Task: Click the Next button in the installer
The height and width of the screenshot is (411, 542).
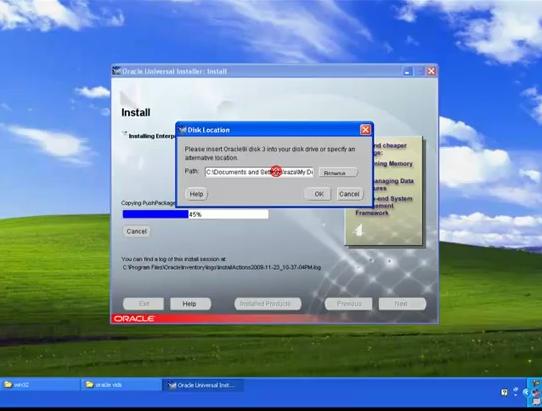Action: coord(402,304)
